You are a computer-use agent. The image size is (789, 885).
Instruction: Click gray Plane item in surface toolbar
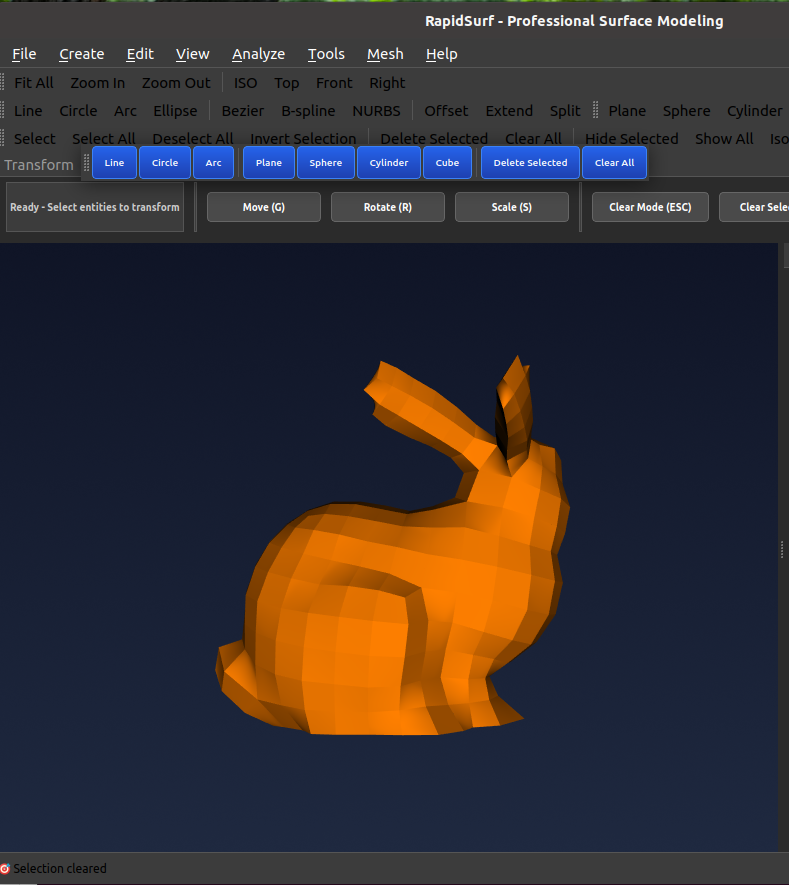tap(627, 111)
